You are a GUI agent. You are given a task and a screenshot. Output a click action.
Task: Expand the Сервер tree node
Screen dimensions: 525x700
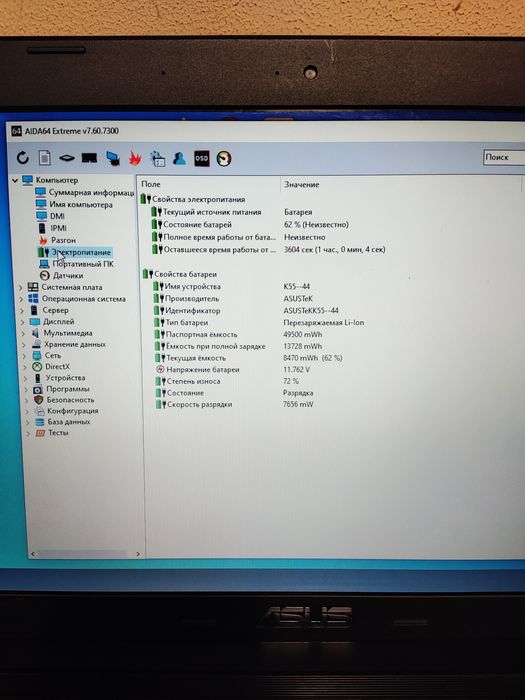22,310
